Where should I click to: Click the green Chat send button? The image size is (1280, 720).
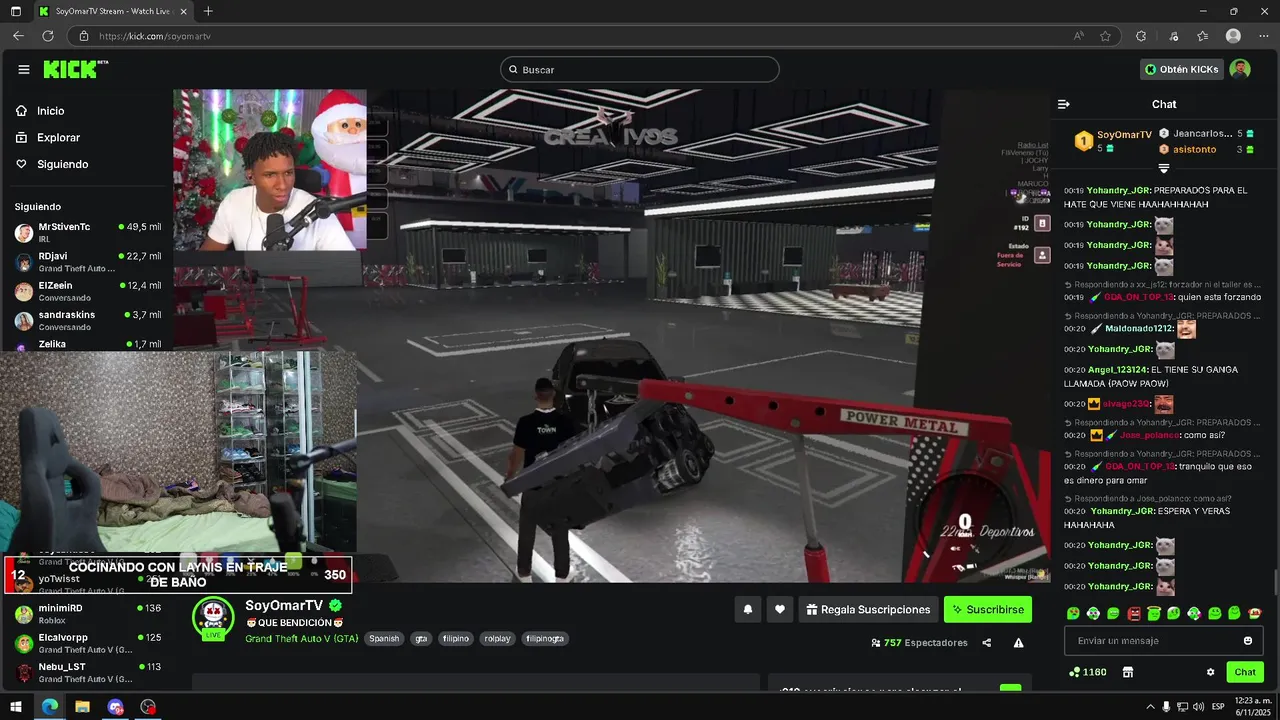(1245, 672)
